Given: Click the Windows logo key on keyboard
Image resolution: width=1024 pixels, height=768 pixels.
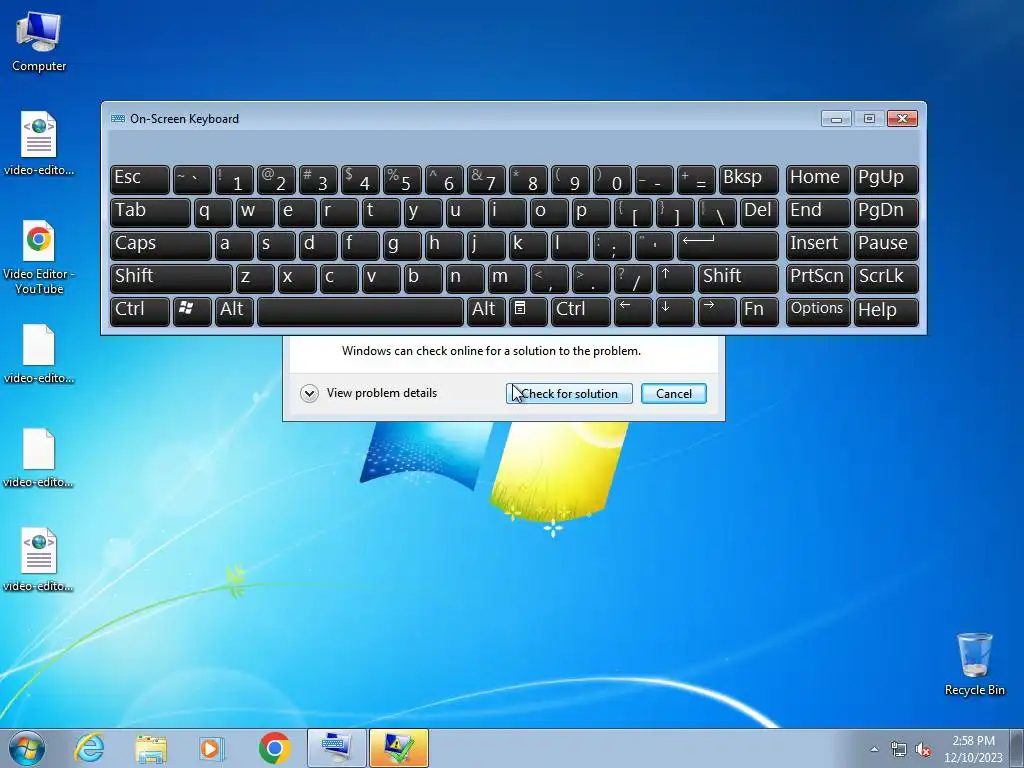Looking at the screenshot, I should (192, 311).
